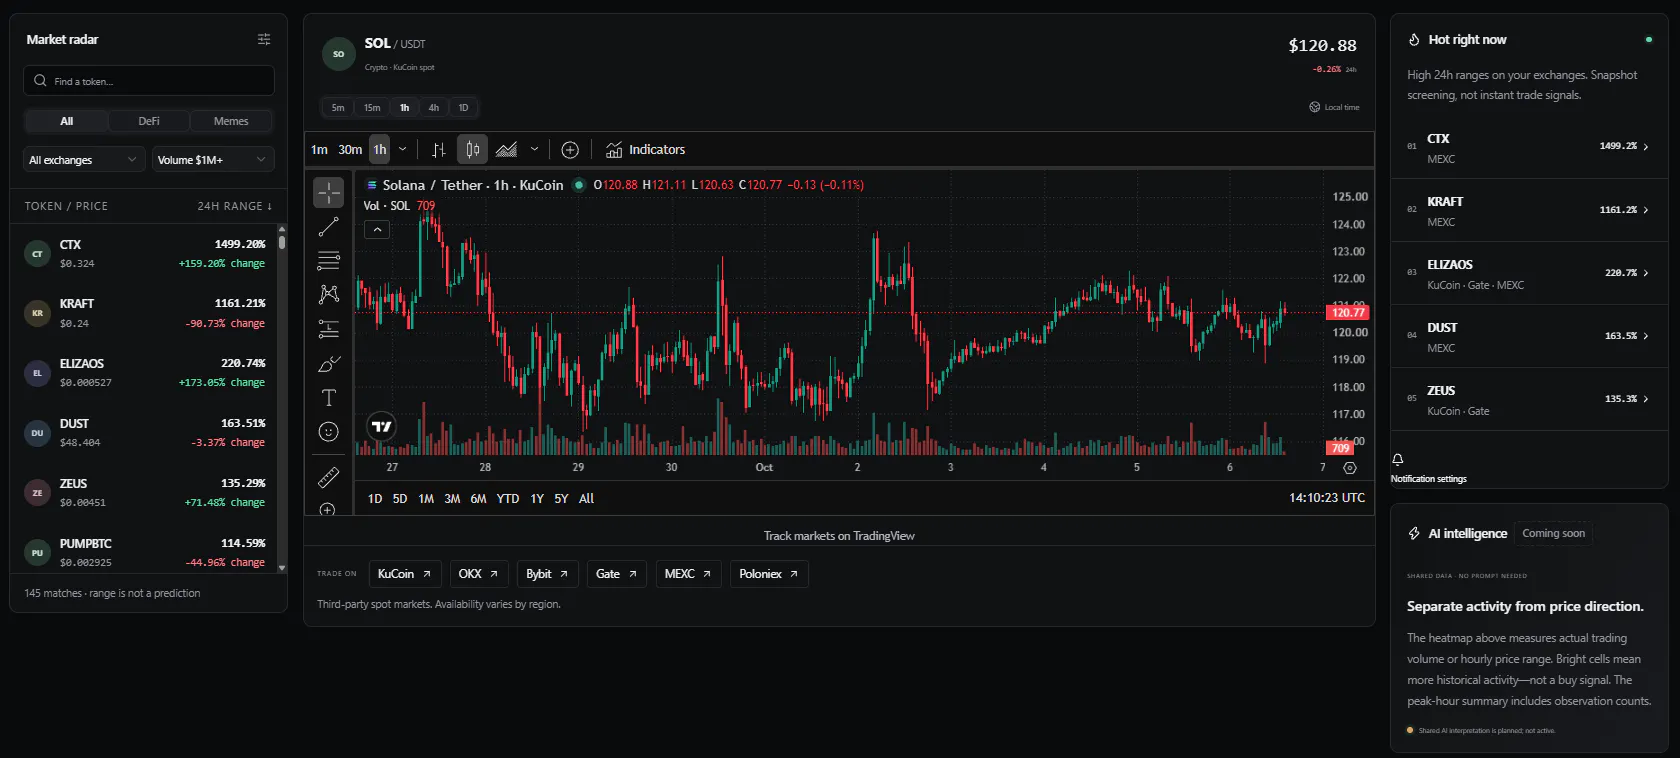Open the All exchanges dropdown
The image size is (1680, 758).
coord(84,160)
